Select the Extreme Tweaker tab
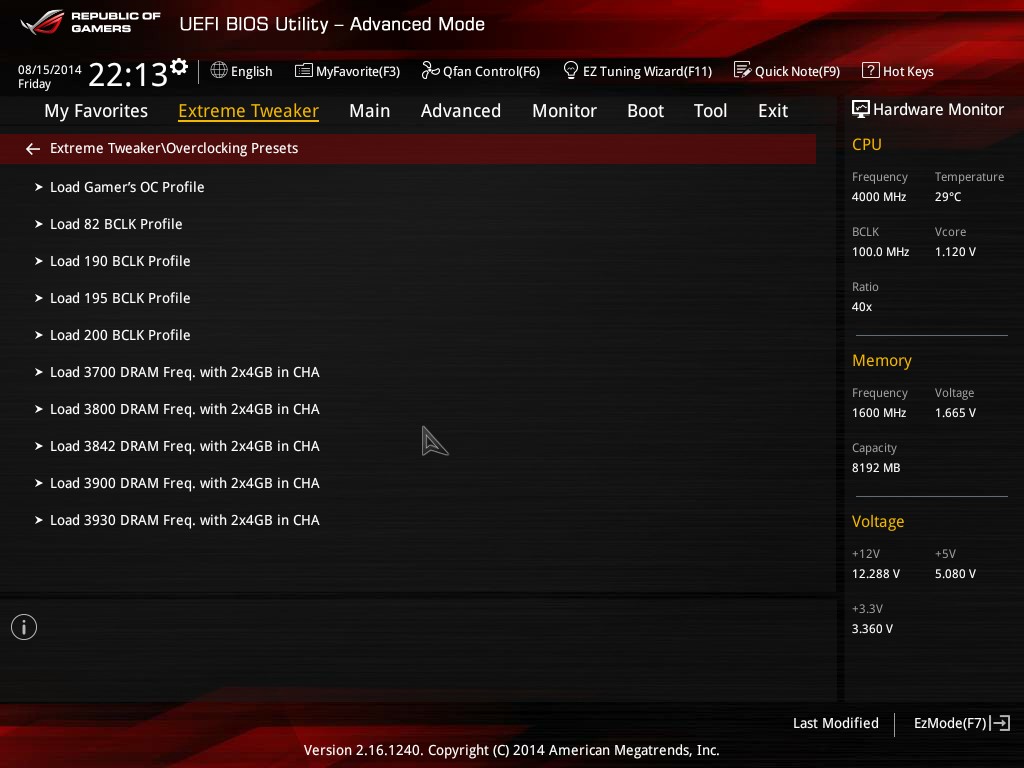 (248, 111)
